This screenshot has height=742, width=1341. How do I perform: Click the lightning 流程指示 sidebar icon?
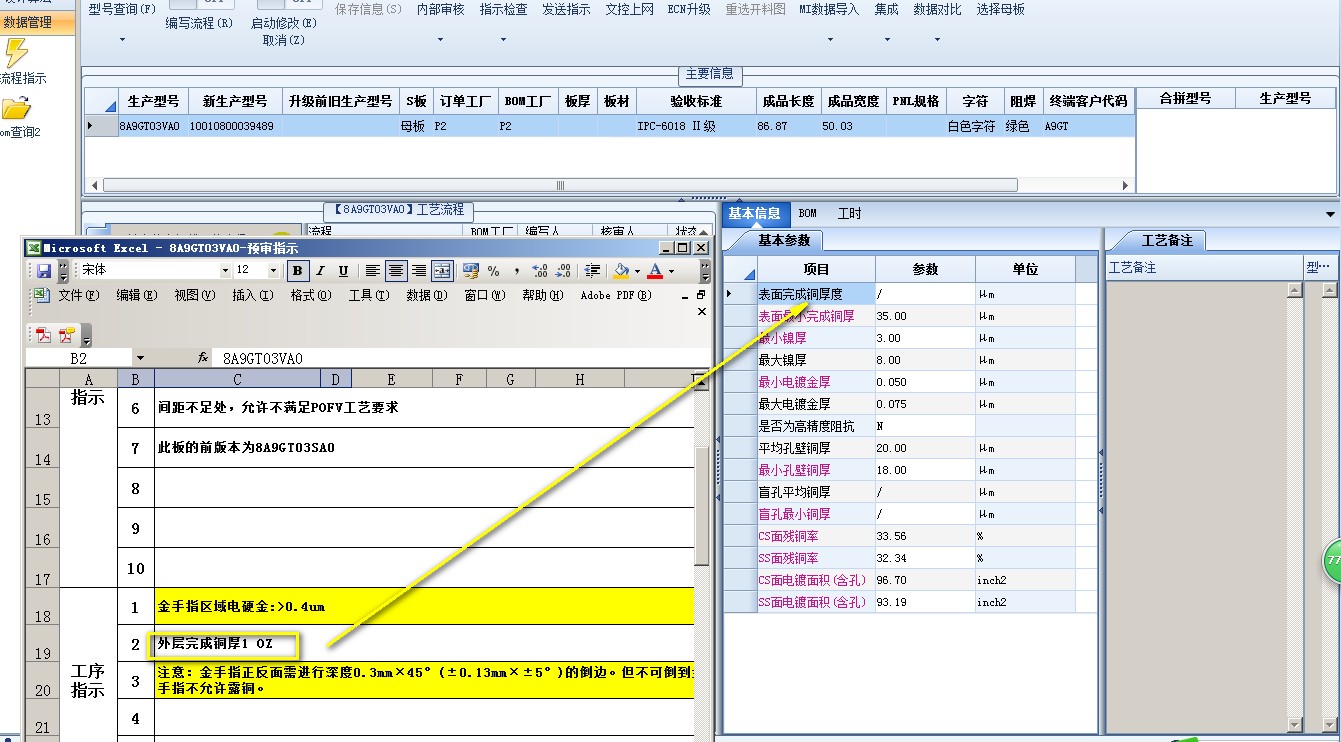pos(17,54)
